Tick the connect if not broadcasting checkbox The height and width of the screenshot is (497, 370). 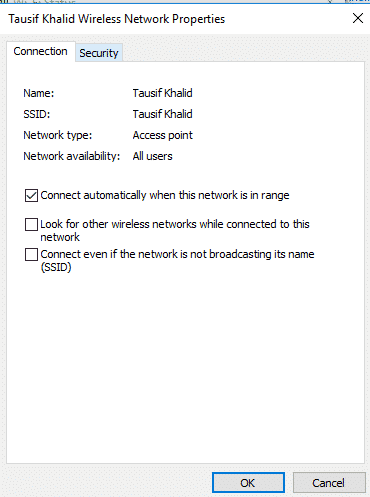pyautogui.click(x=31, y=255)
